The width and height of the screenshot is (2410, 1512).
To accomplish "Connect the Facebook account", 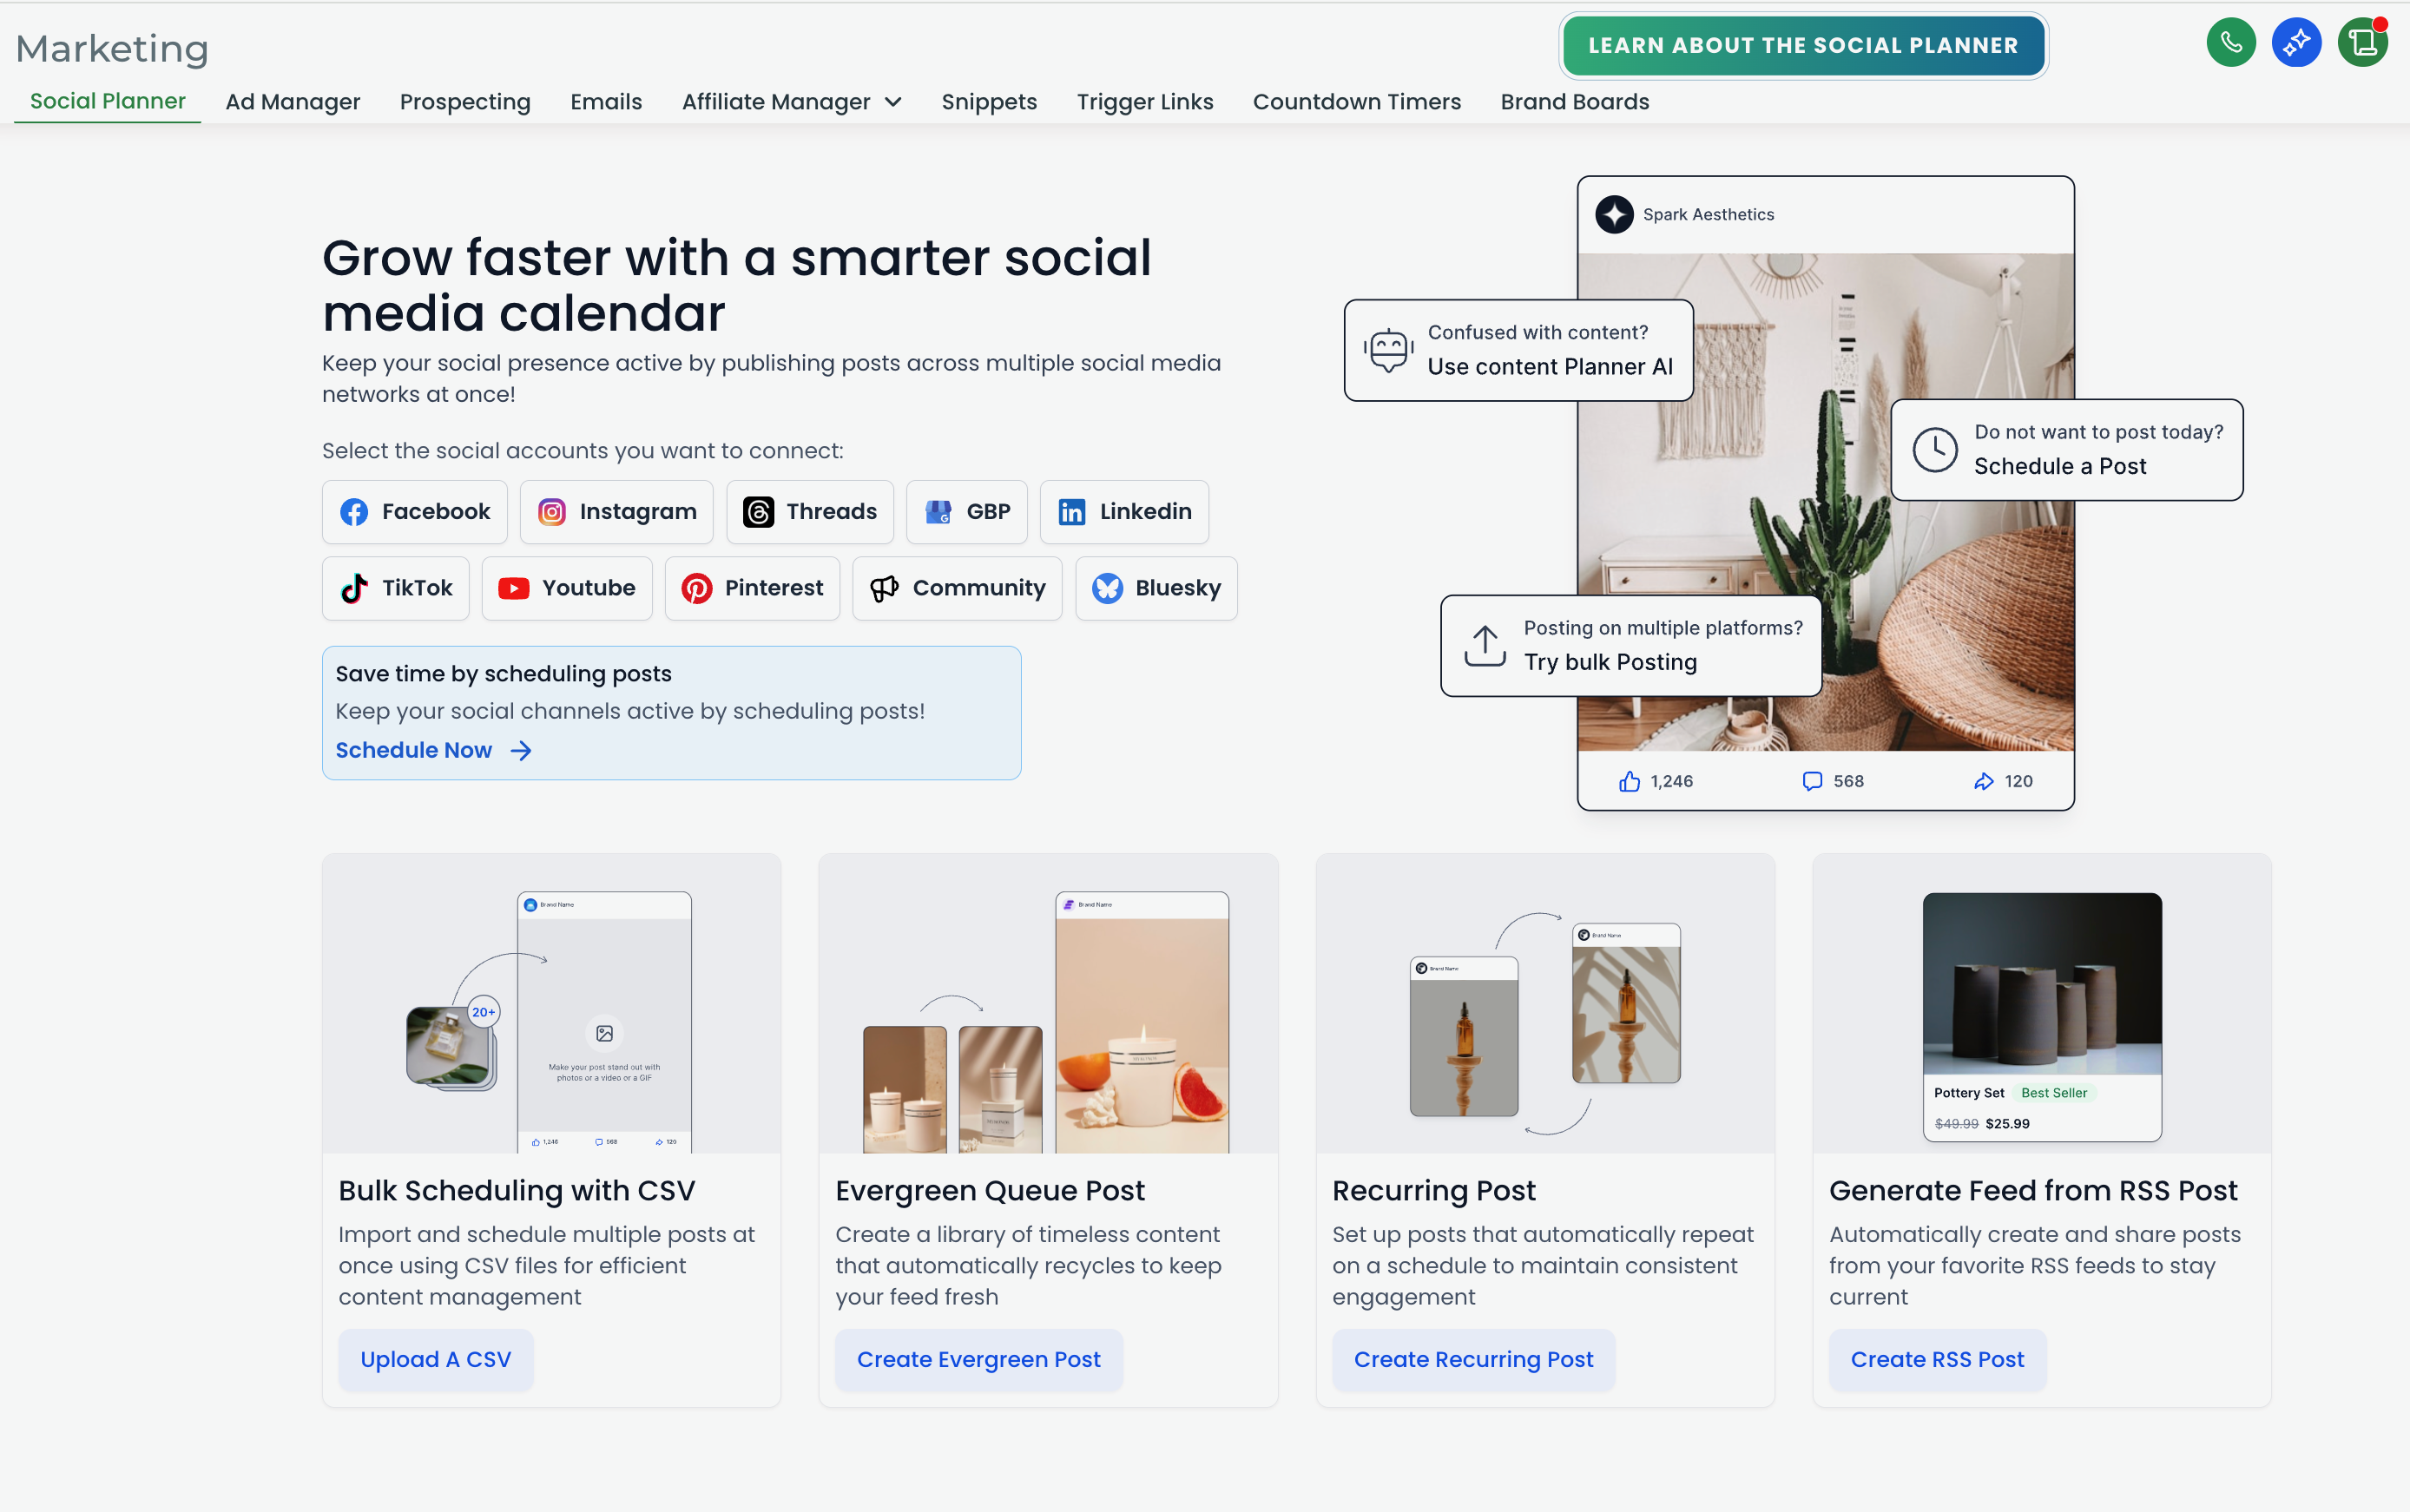I will pos(415,512).
